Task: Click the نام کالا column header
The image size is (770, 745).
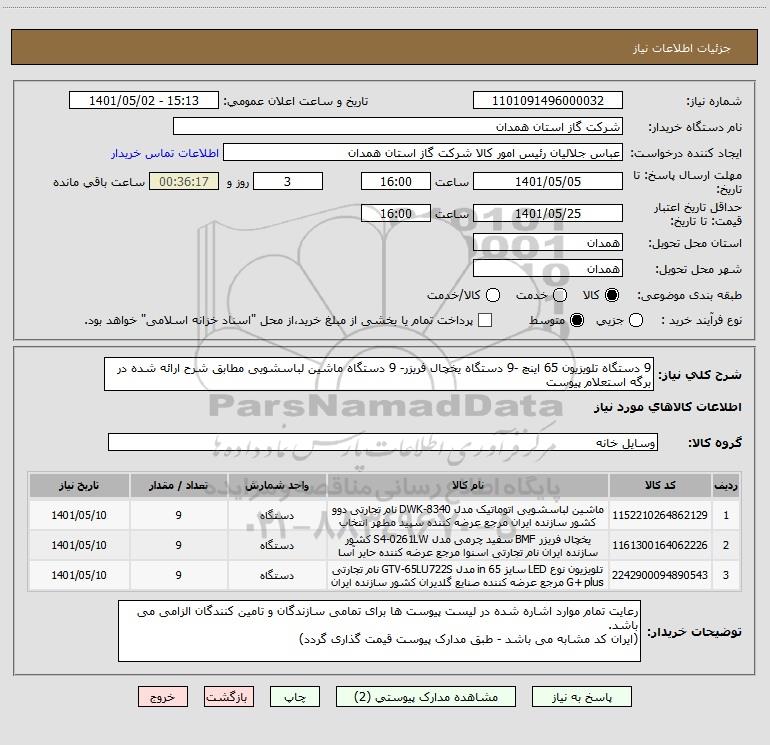Action: [468, 486]
